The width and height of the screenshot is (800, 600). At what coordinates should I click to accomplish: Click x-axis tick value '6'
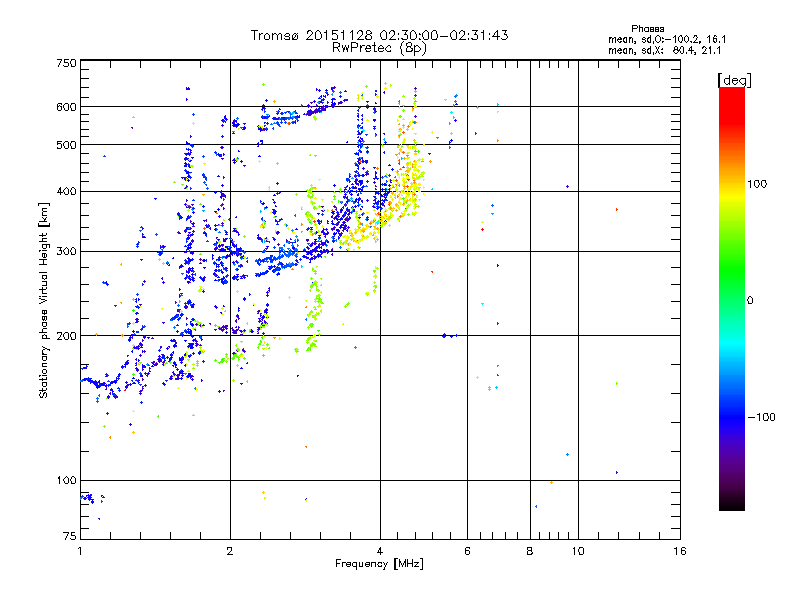pos(467,551)
